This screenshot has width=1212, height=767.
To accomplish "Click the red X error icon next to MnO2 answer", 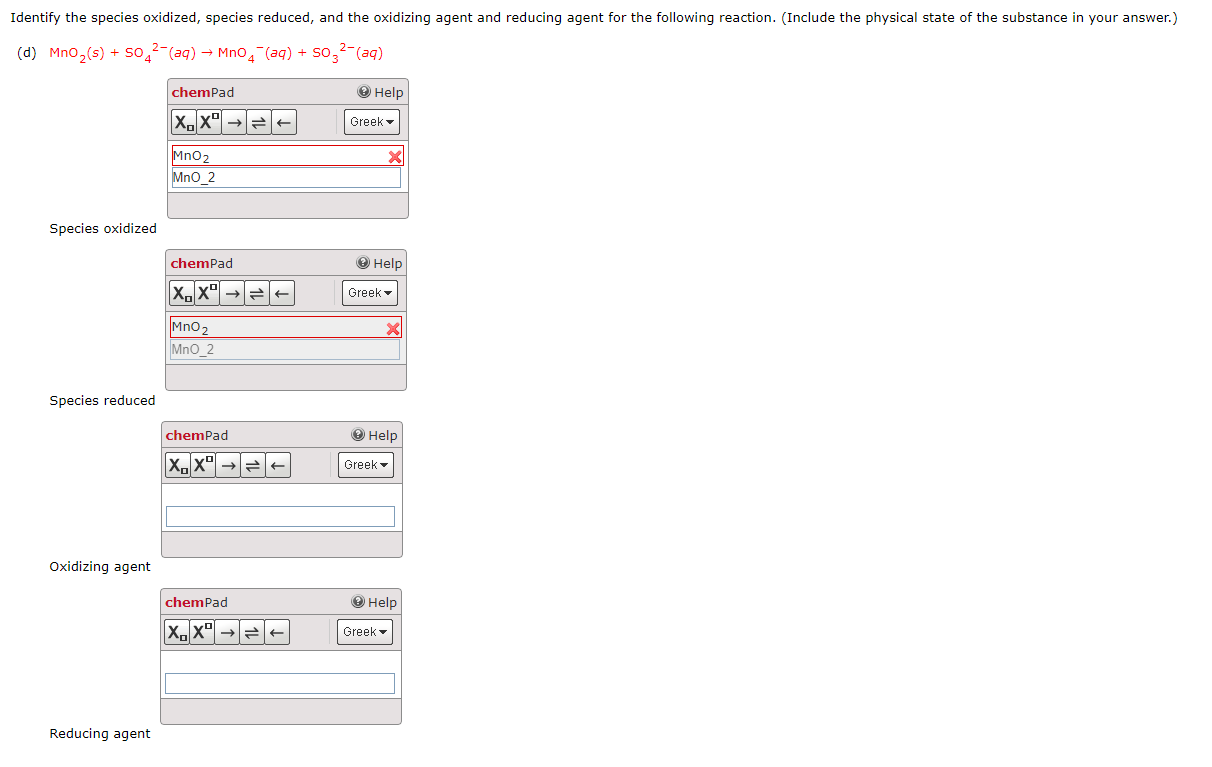I will pos(394,156).
